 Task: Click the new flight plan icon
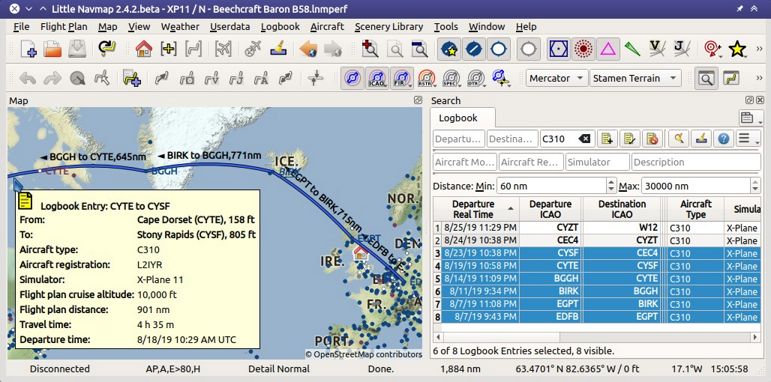pos(28,49)
